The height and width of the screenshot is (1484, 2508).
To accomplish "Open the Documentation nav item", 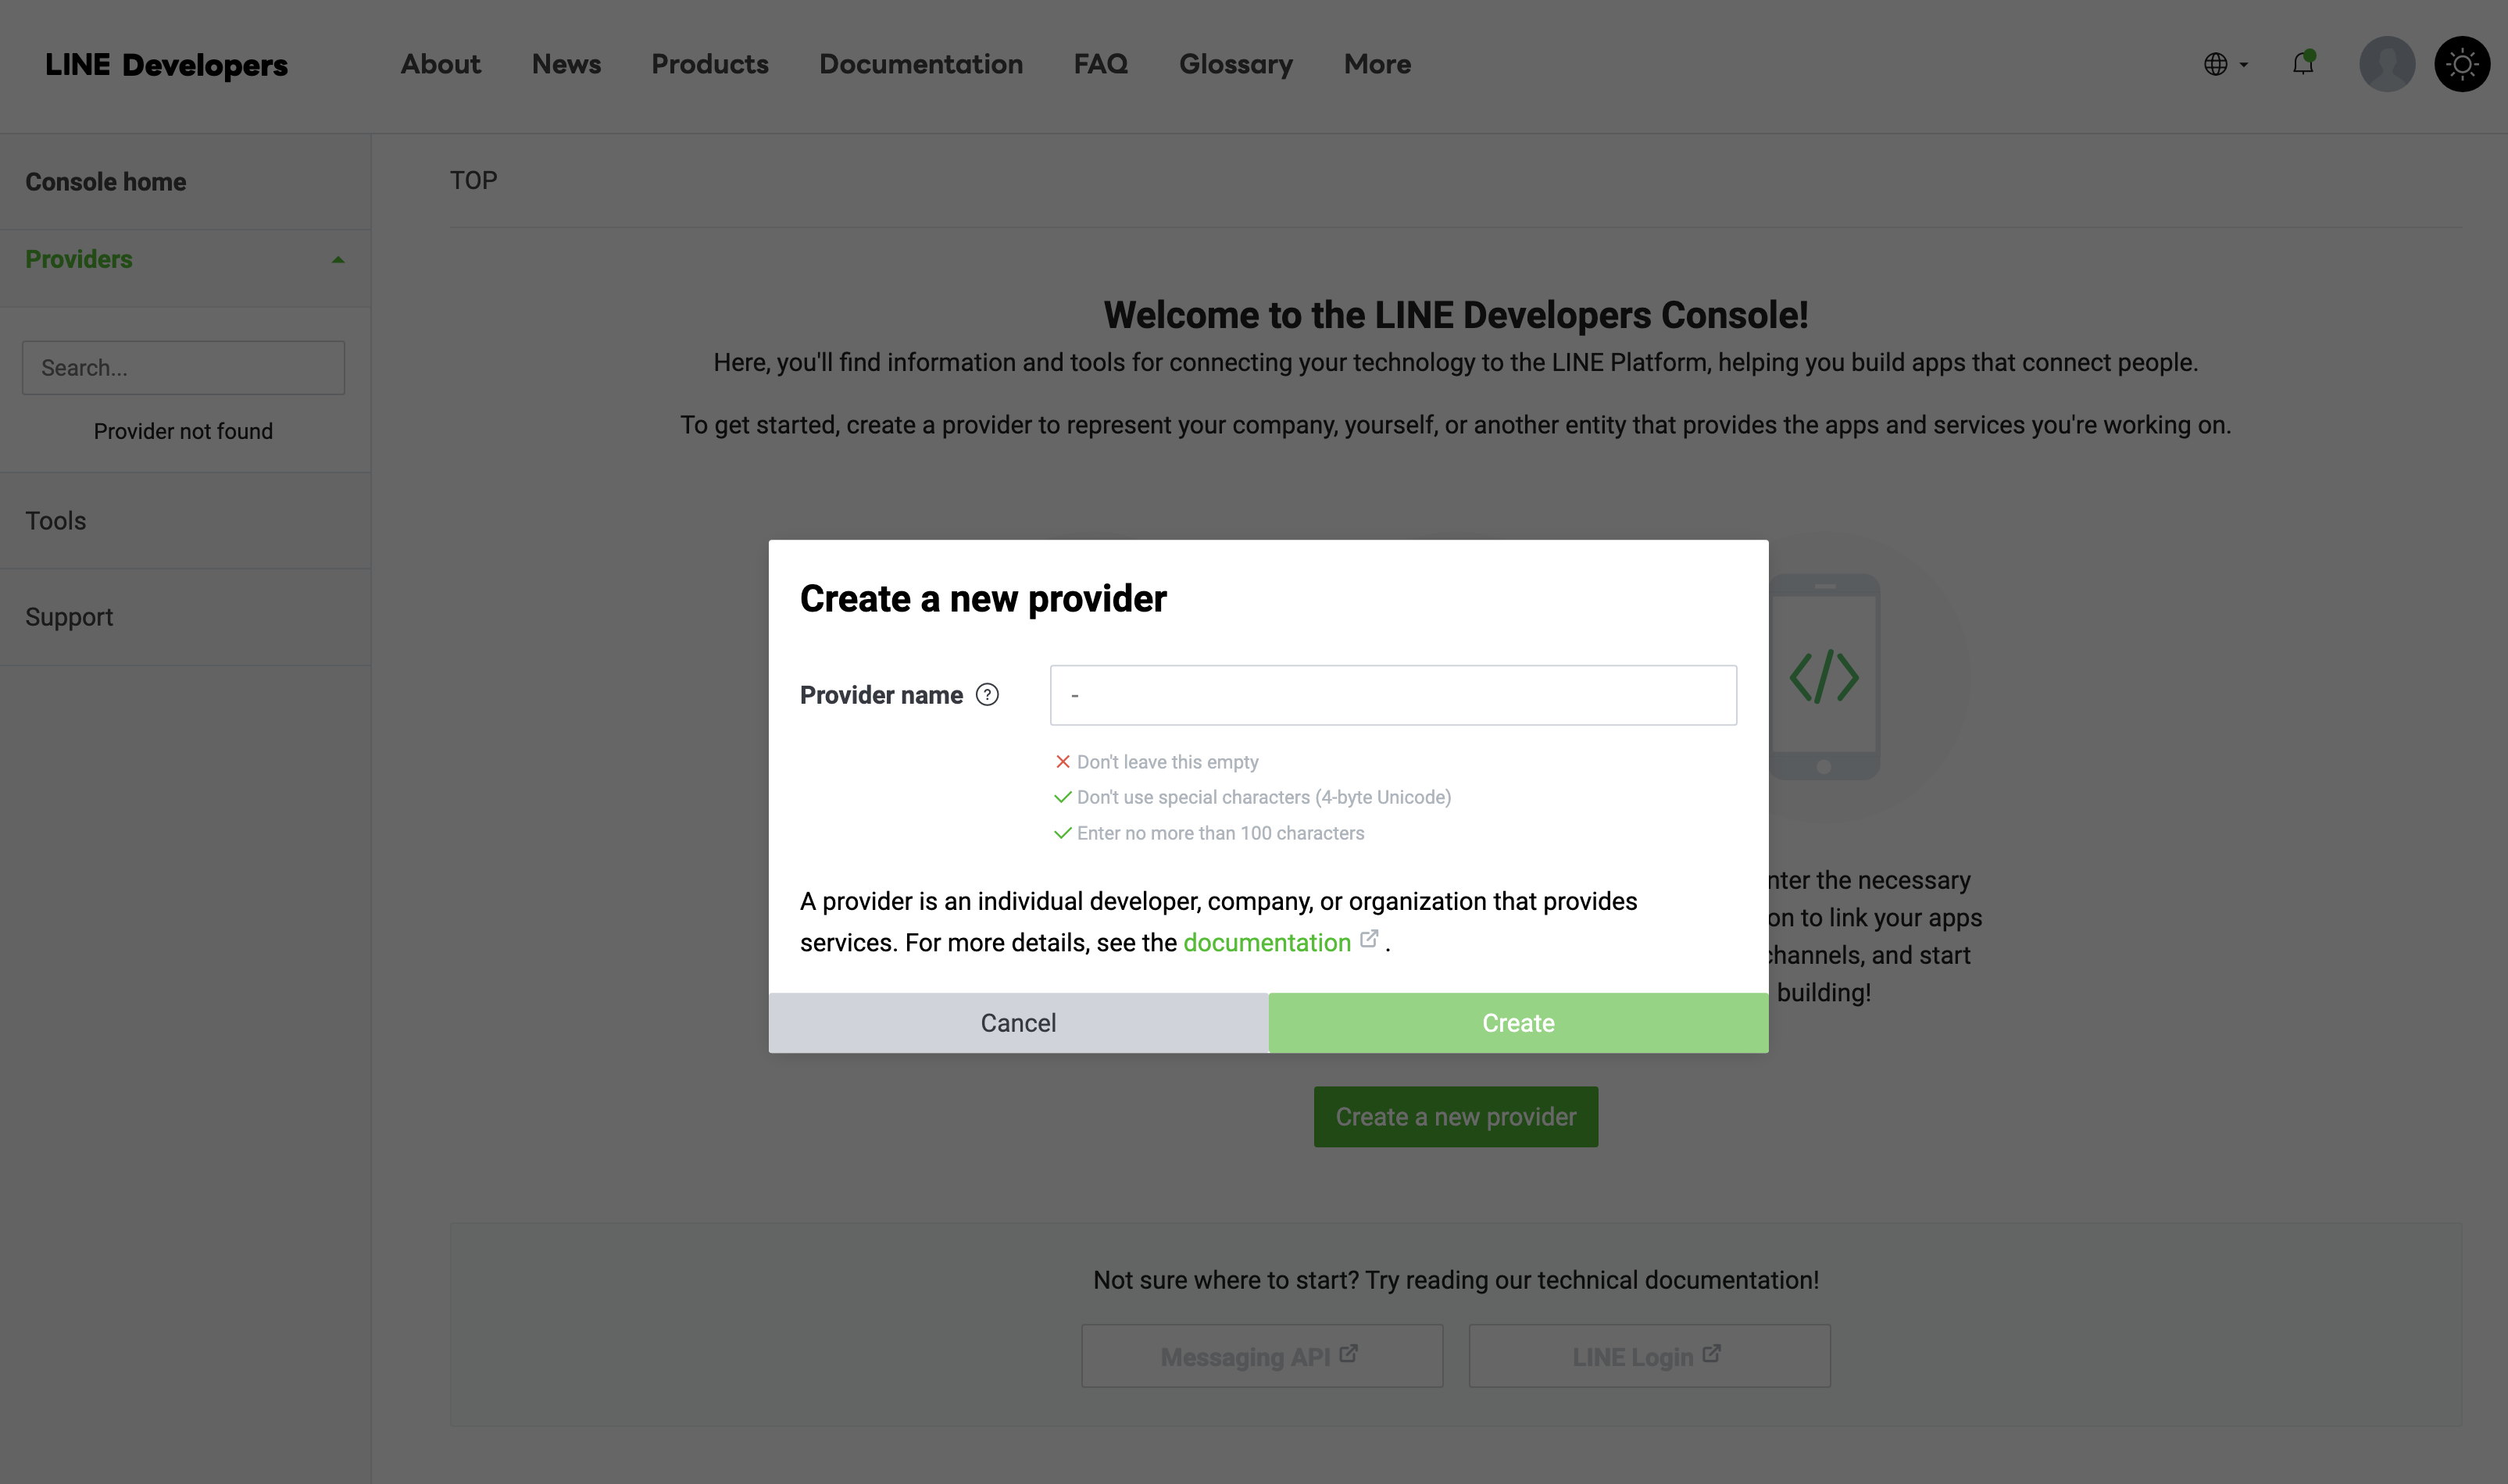I will pyautogui.click(x=921, y=64).
